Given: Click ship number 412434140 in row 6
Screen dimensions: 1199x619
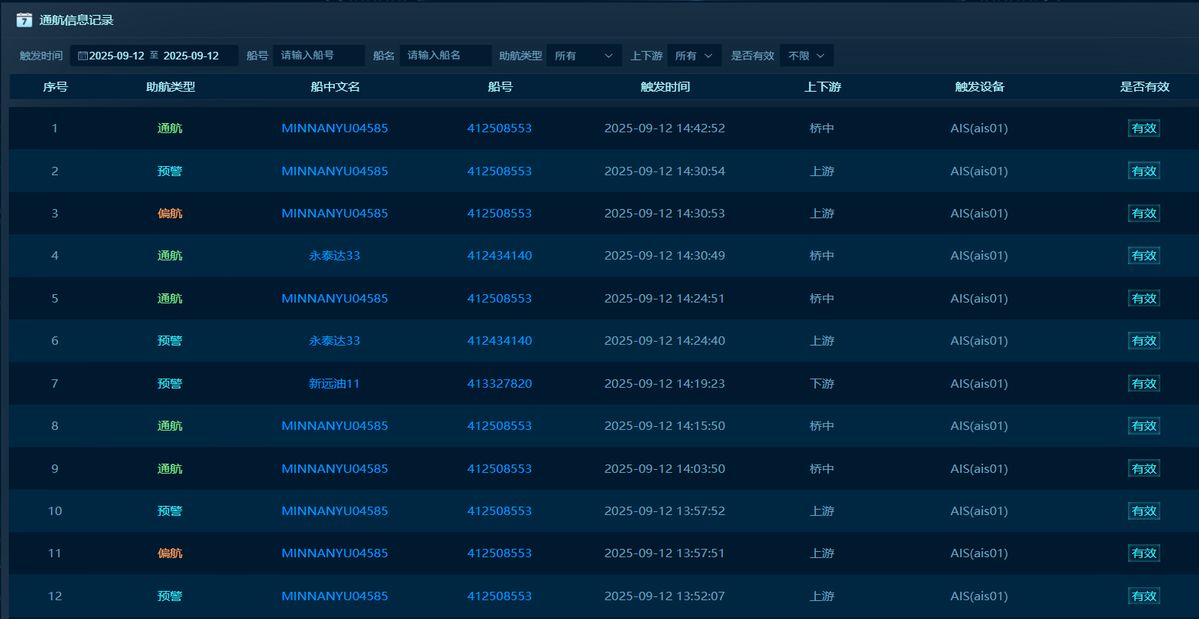Looking at the screenshot, I should click(x=499, y=341).
